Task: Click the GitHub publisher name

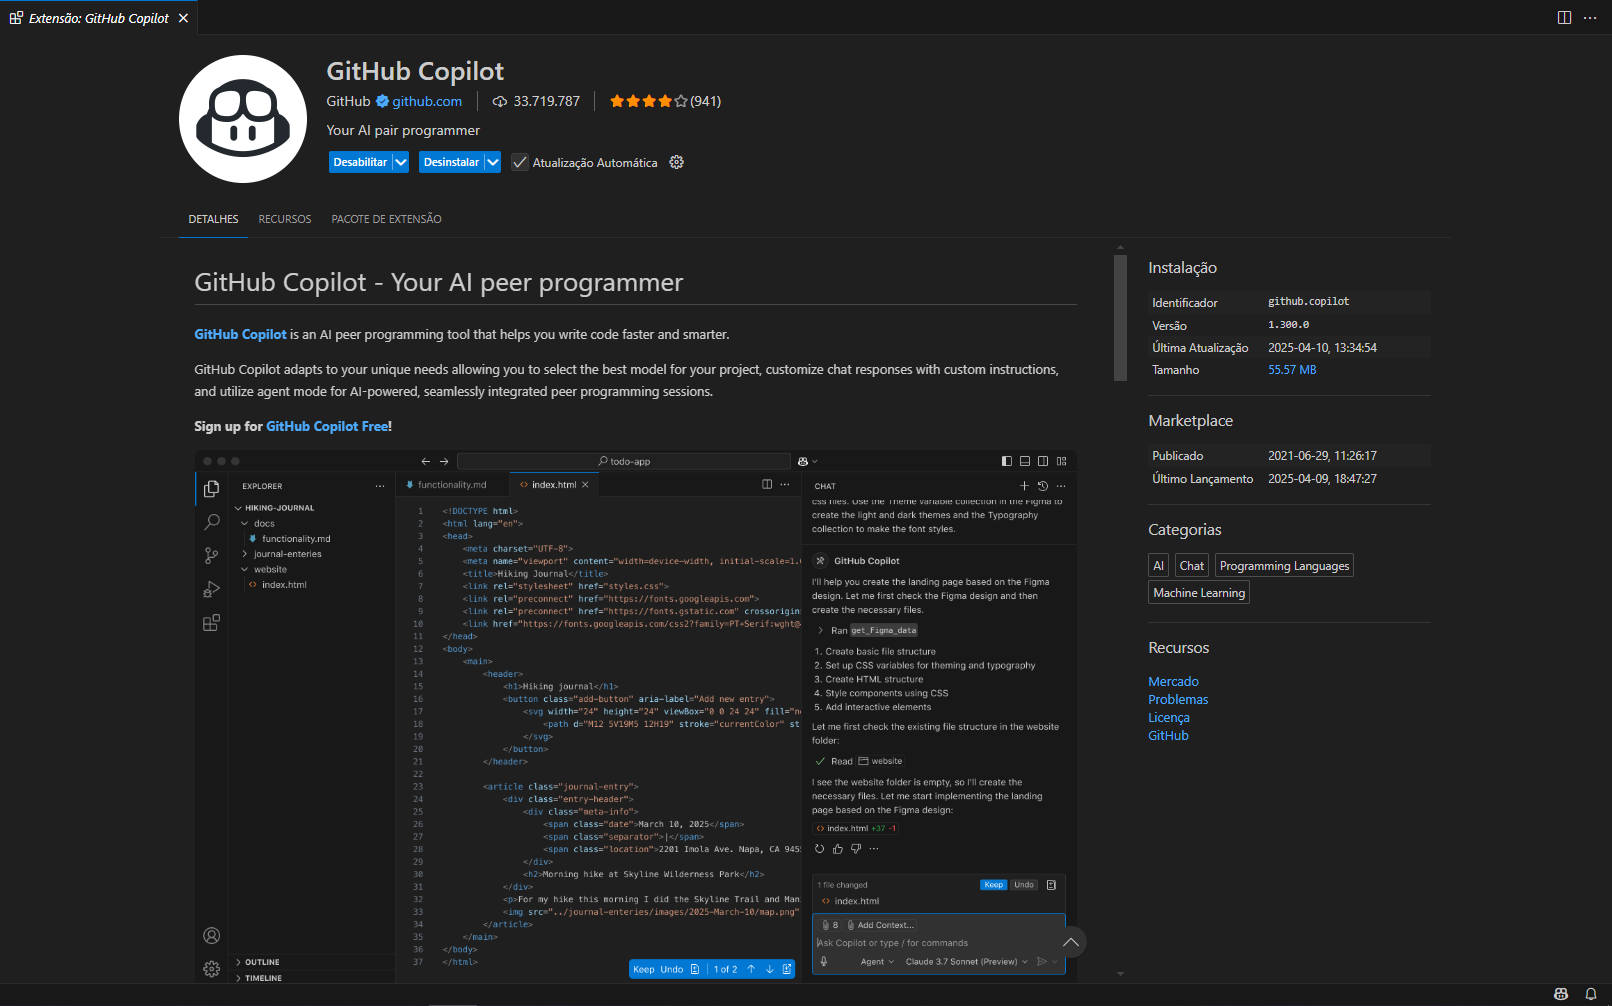Action: tap(348, 101)
